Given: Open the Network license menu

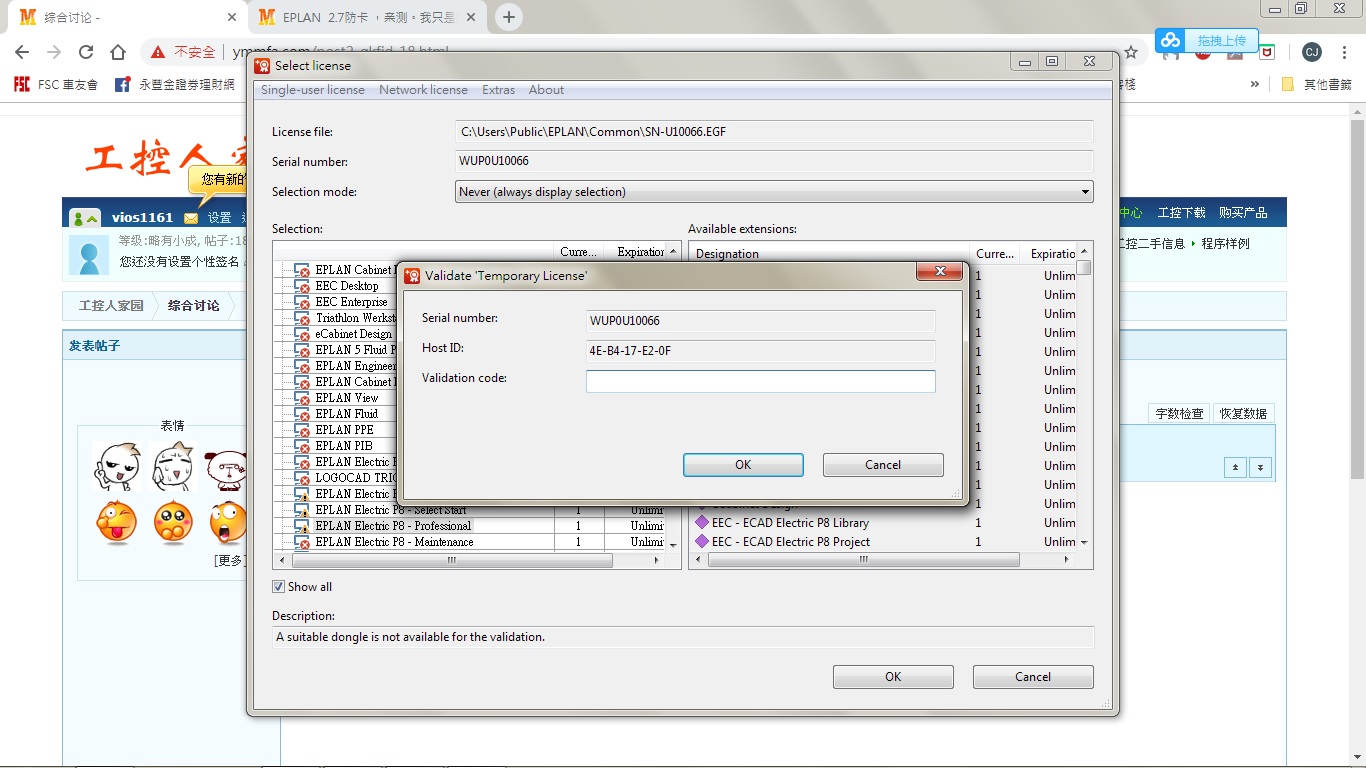Looking at the screenshot, I should [423, 90].
